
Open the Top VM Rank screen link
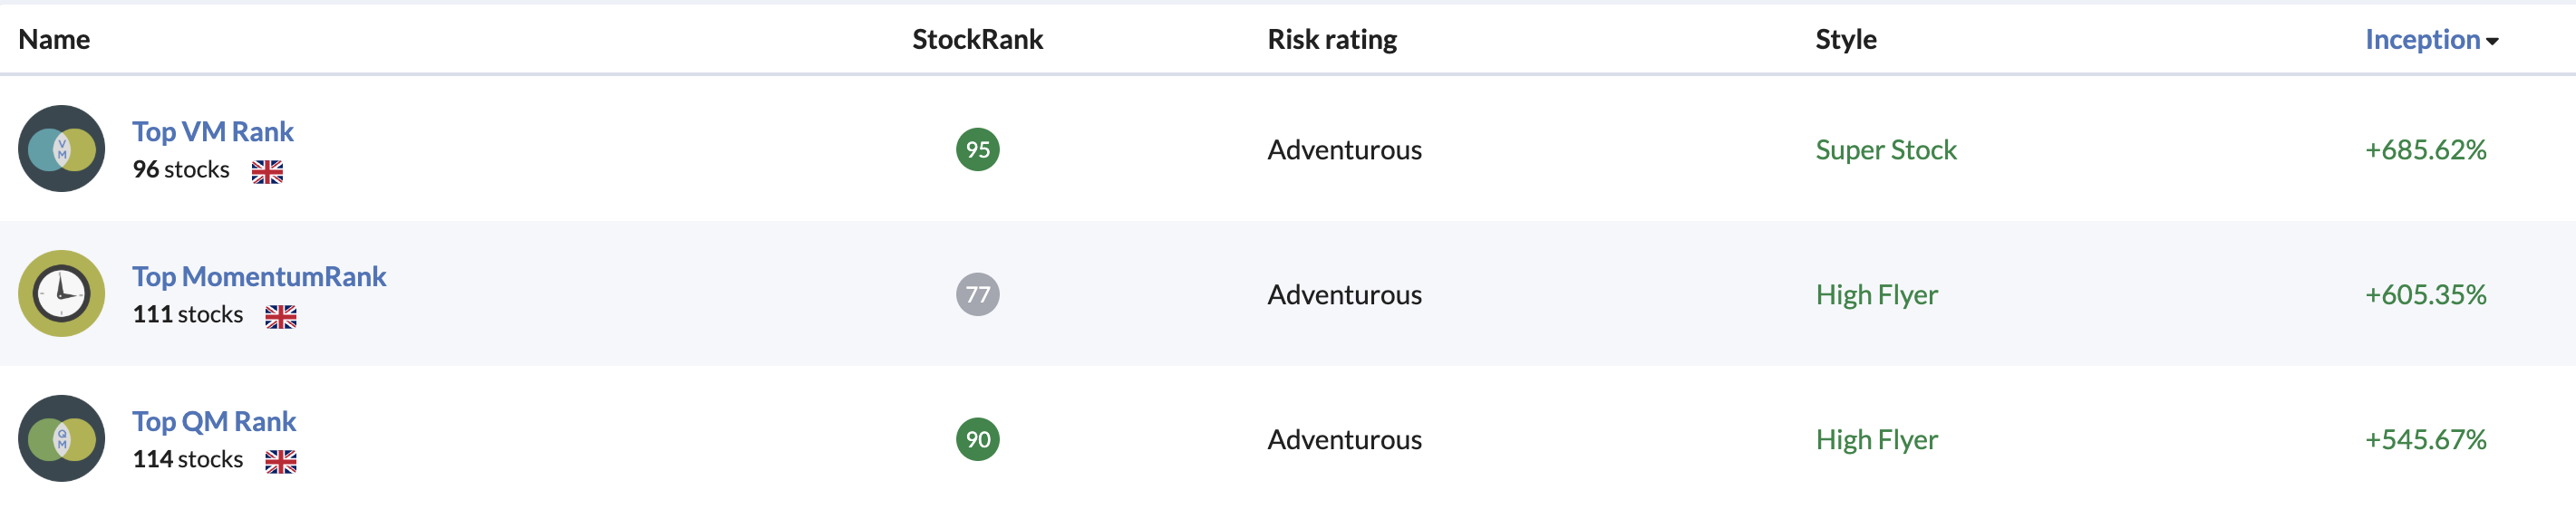213,132
